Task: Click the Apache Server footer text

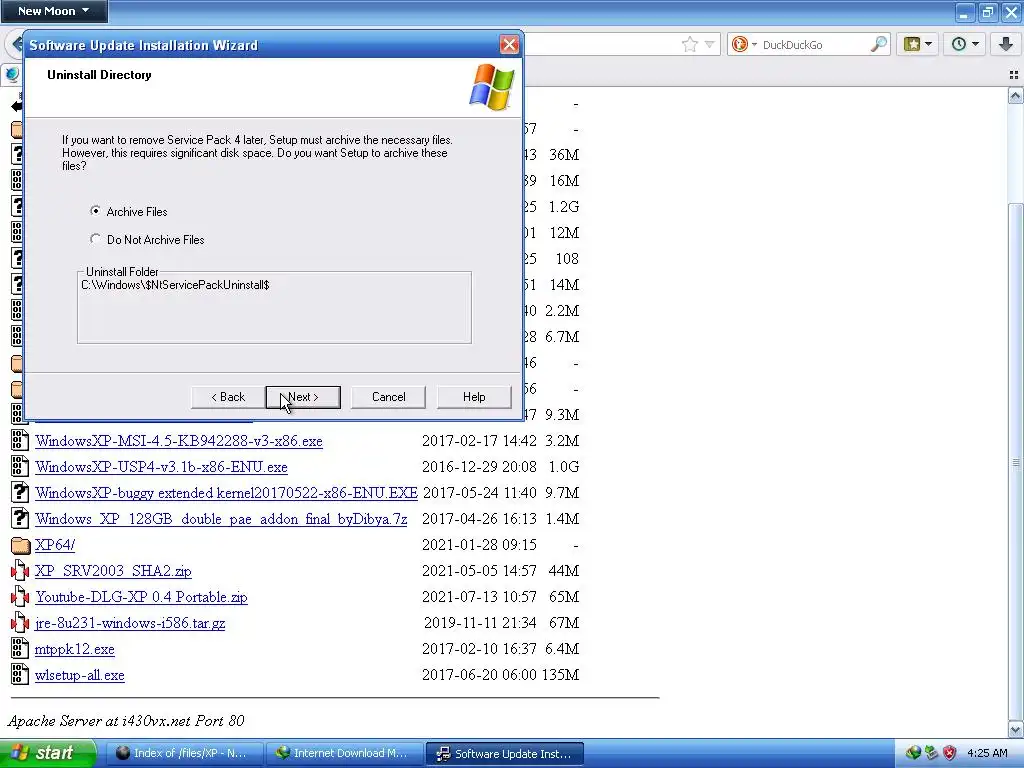Action: [126, 721]
